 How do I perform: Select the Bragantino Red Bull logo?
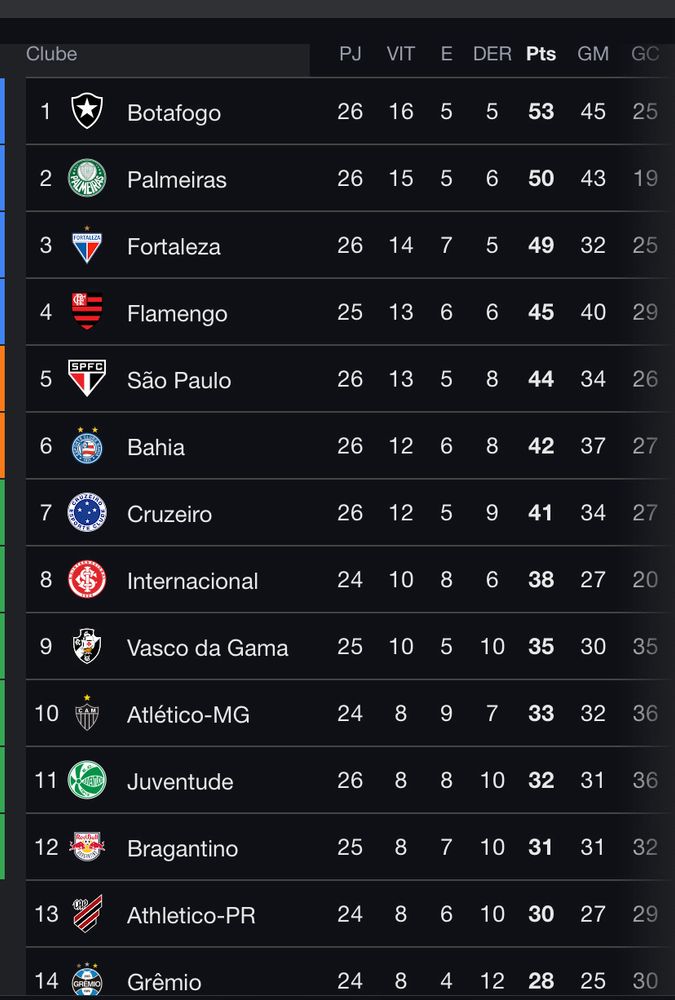tap(87, 846)
